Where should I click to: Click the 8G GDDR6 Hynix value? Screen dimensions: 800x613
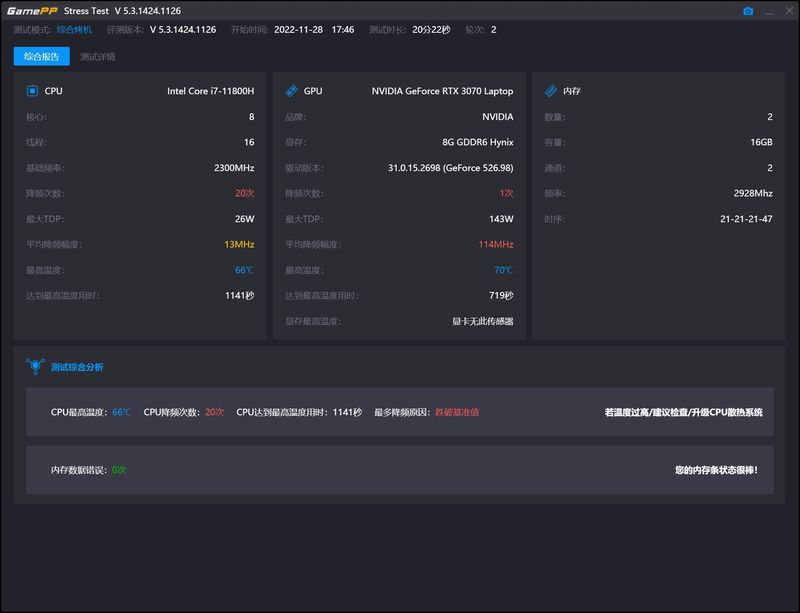coord(478,142)
